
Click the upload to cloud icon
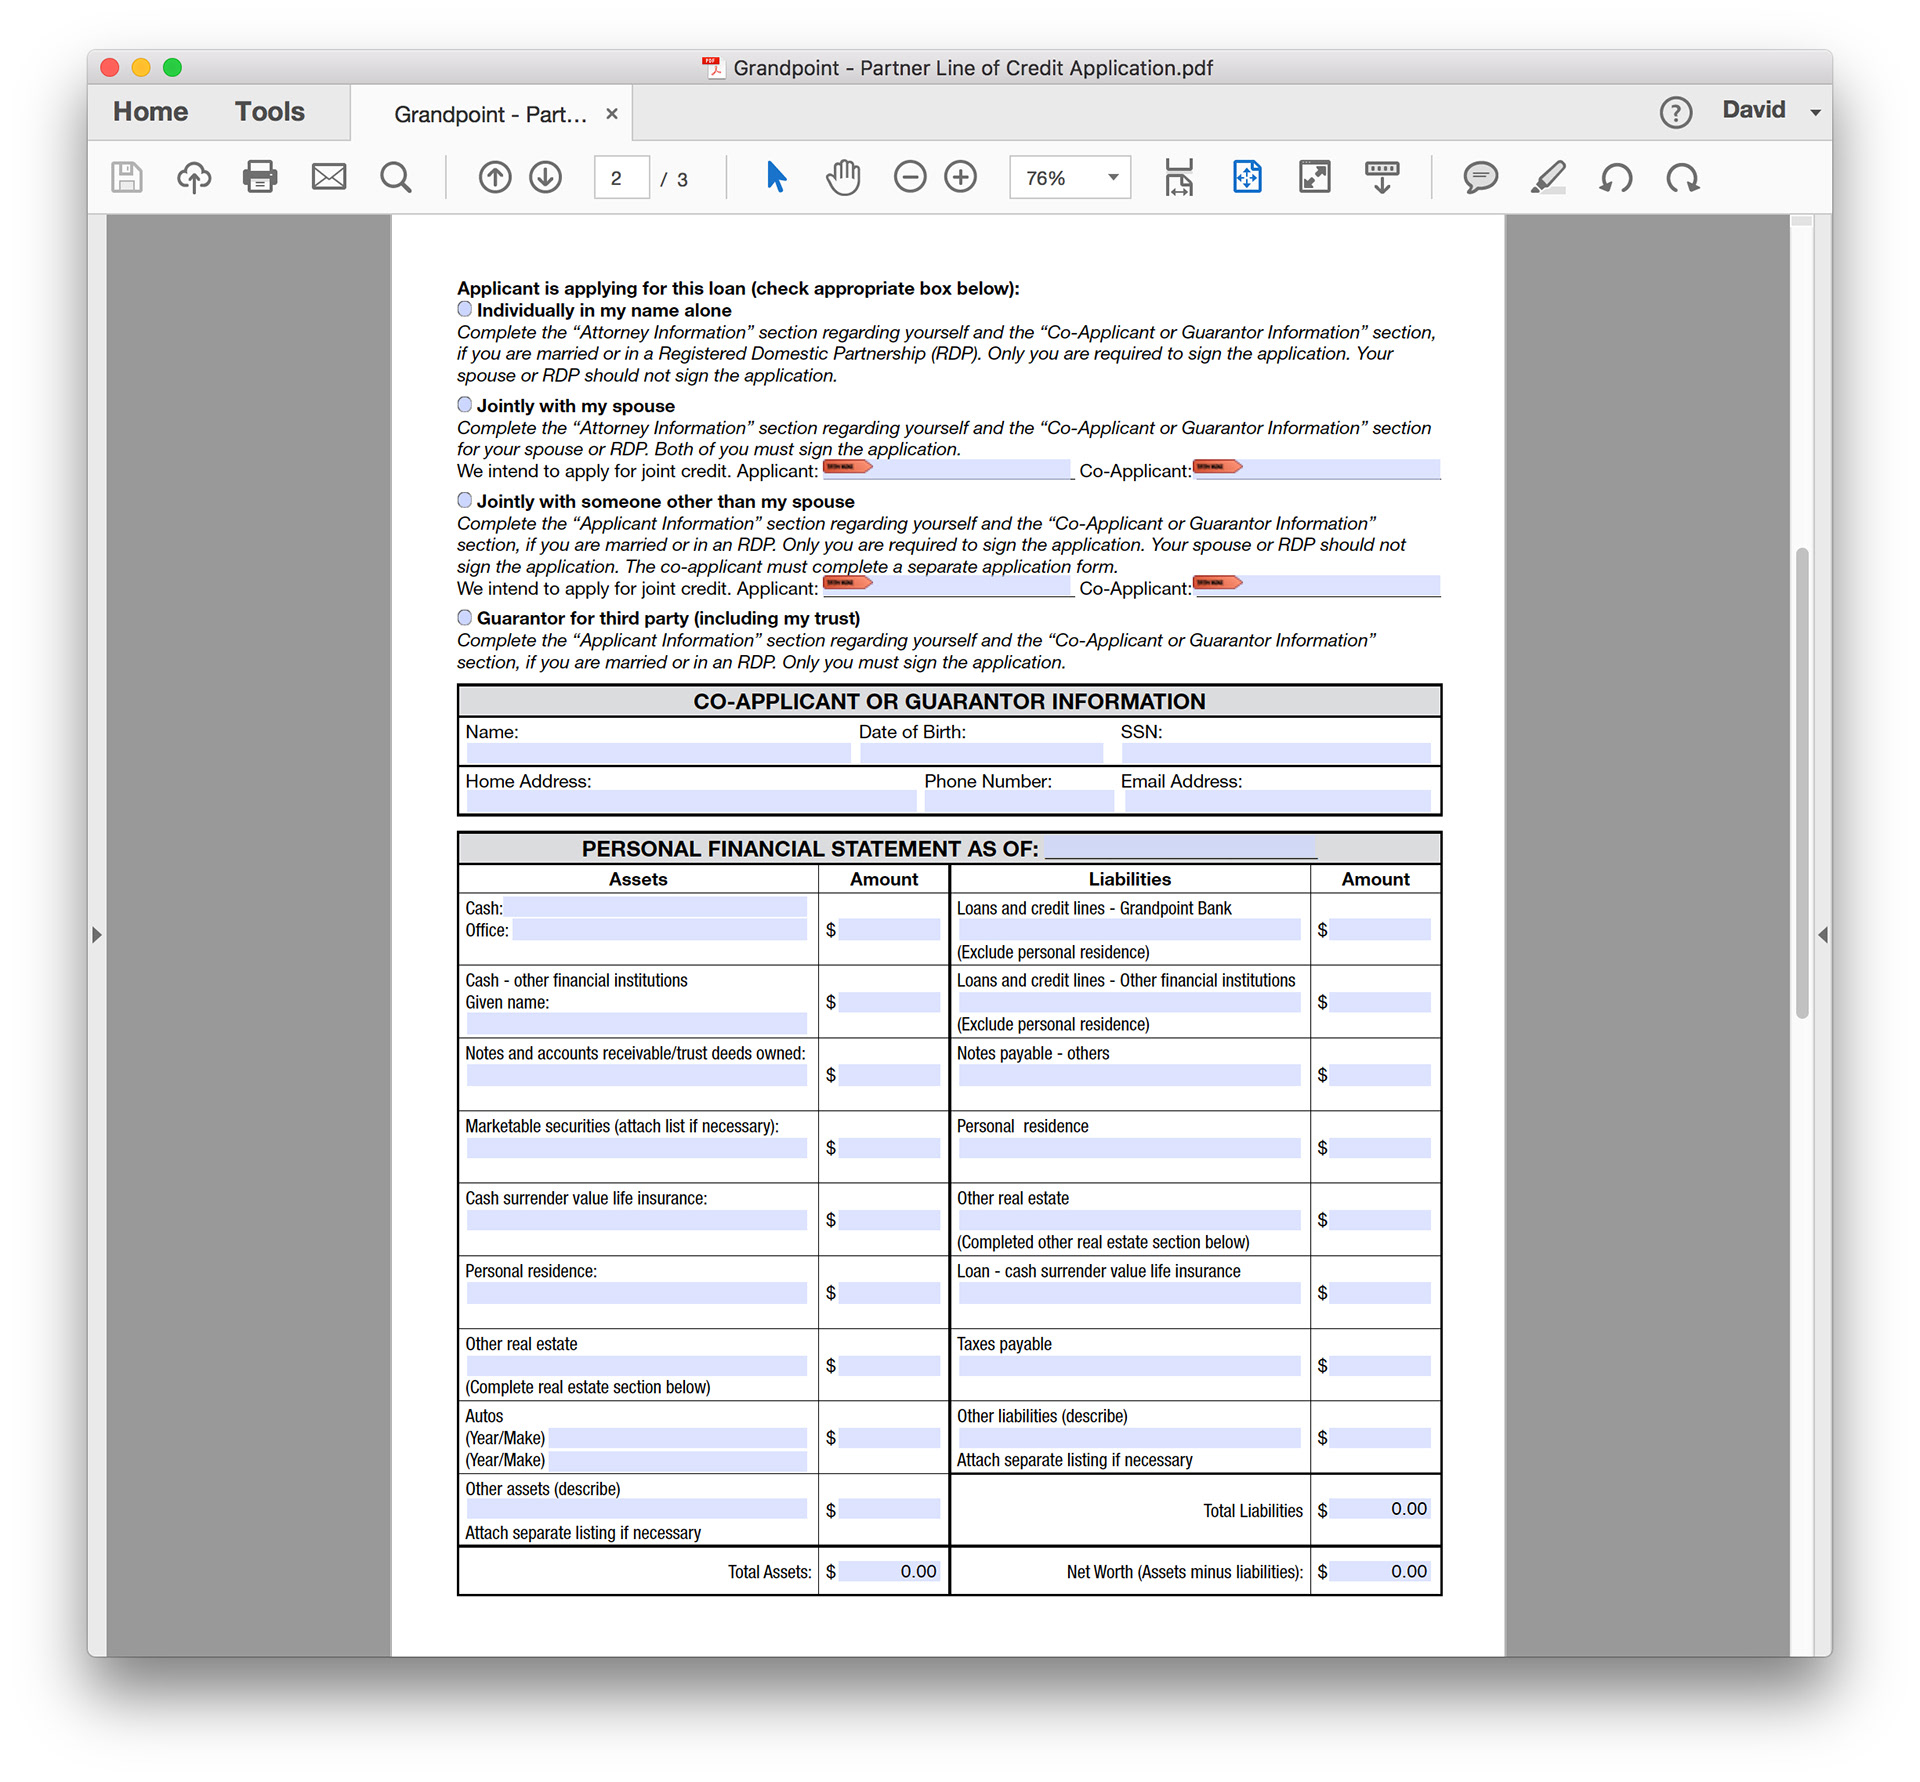coord(194,178)
